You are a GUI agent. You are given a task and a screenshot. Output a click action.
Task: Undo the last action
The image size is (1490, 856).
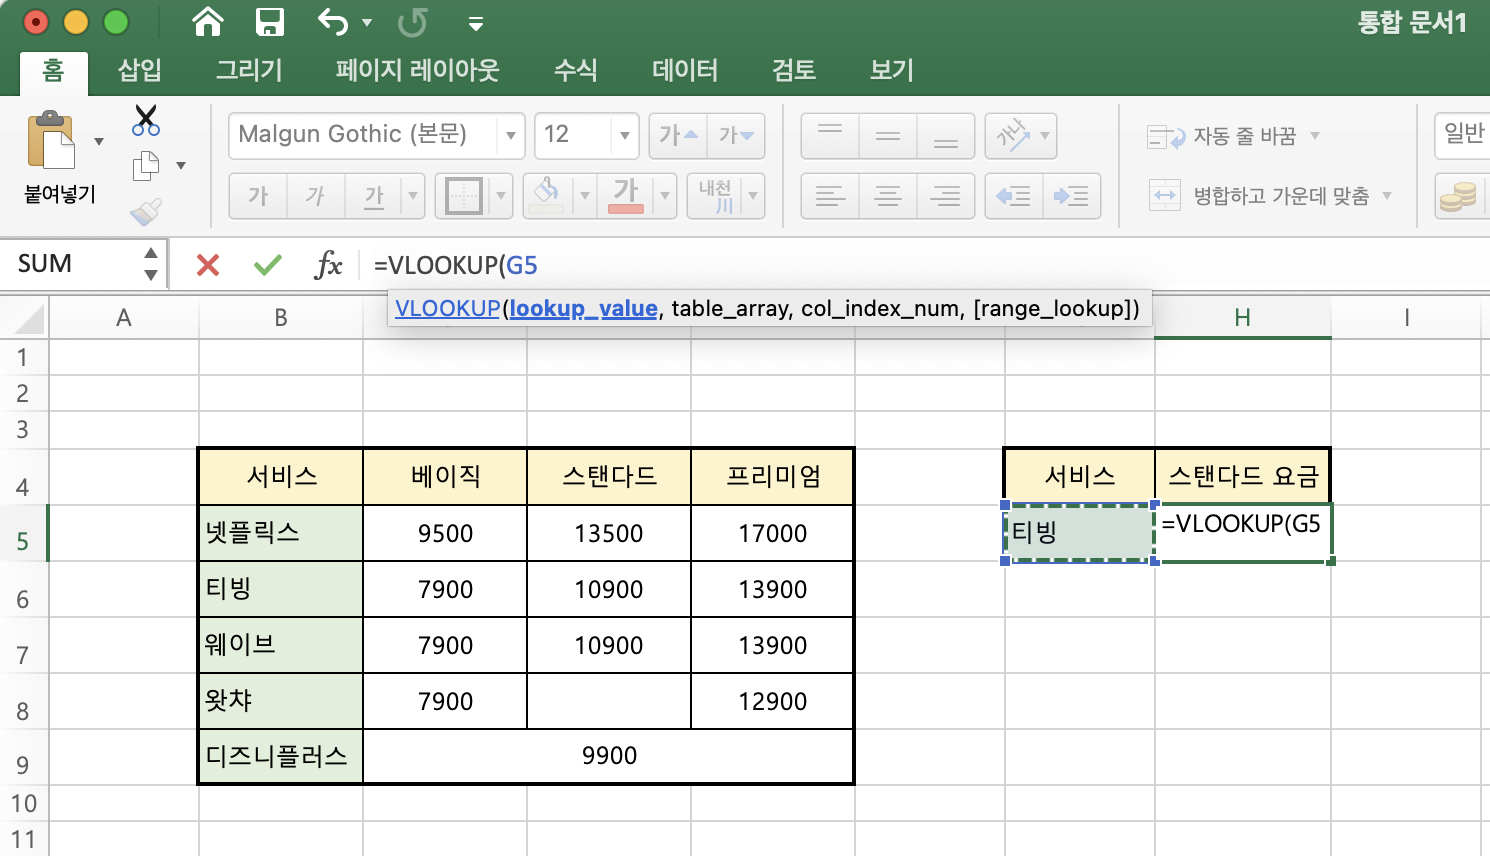click(333, 21)
